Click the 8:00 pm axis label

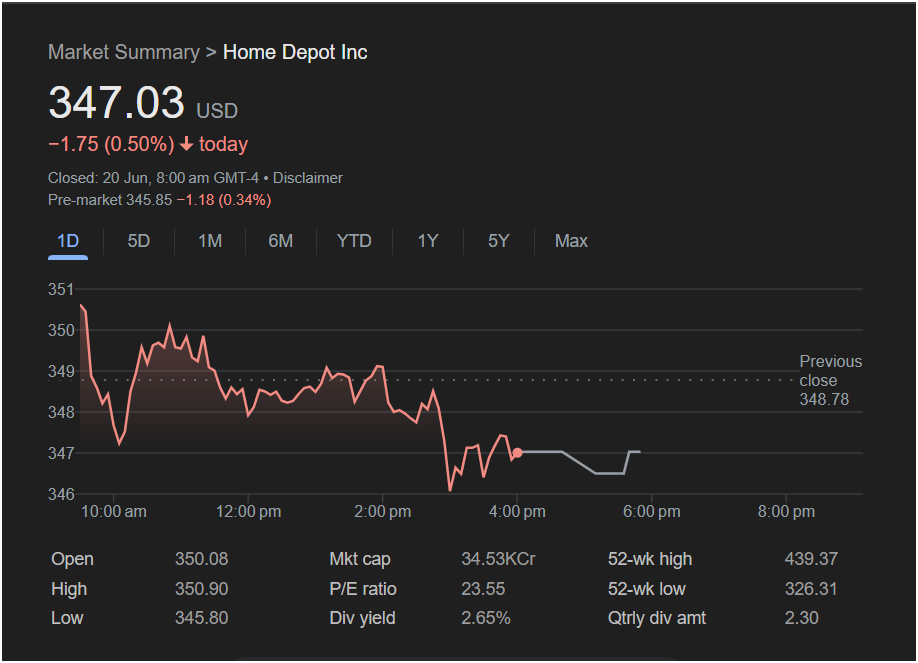[x=786, y=511]
